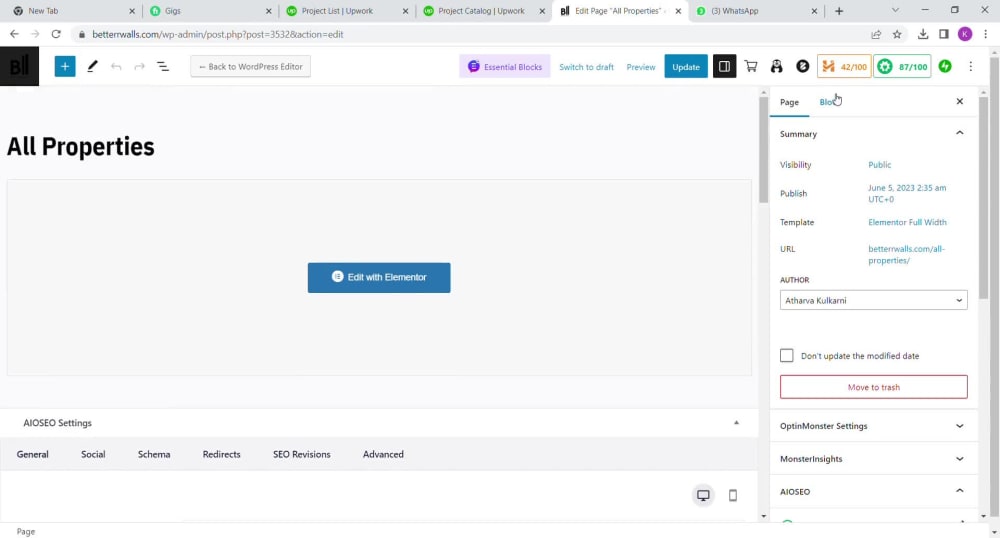
Task: Edit the URL betterrwalls.com/all-properties link
Action: pos(906,254)
